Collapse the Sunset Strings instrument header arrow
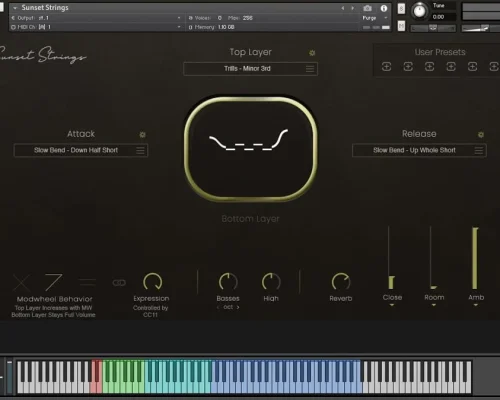This screenshot has height=400, width=500. (15, 8)
